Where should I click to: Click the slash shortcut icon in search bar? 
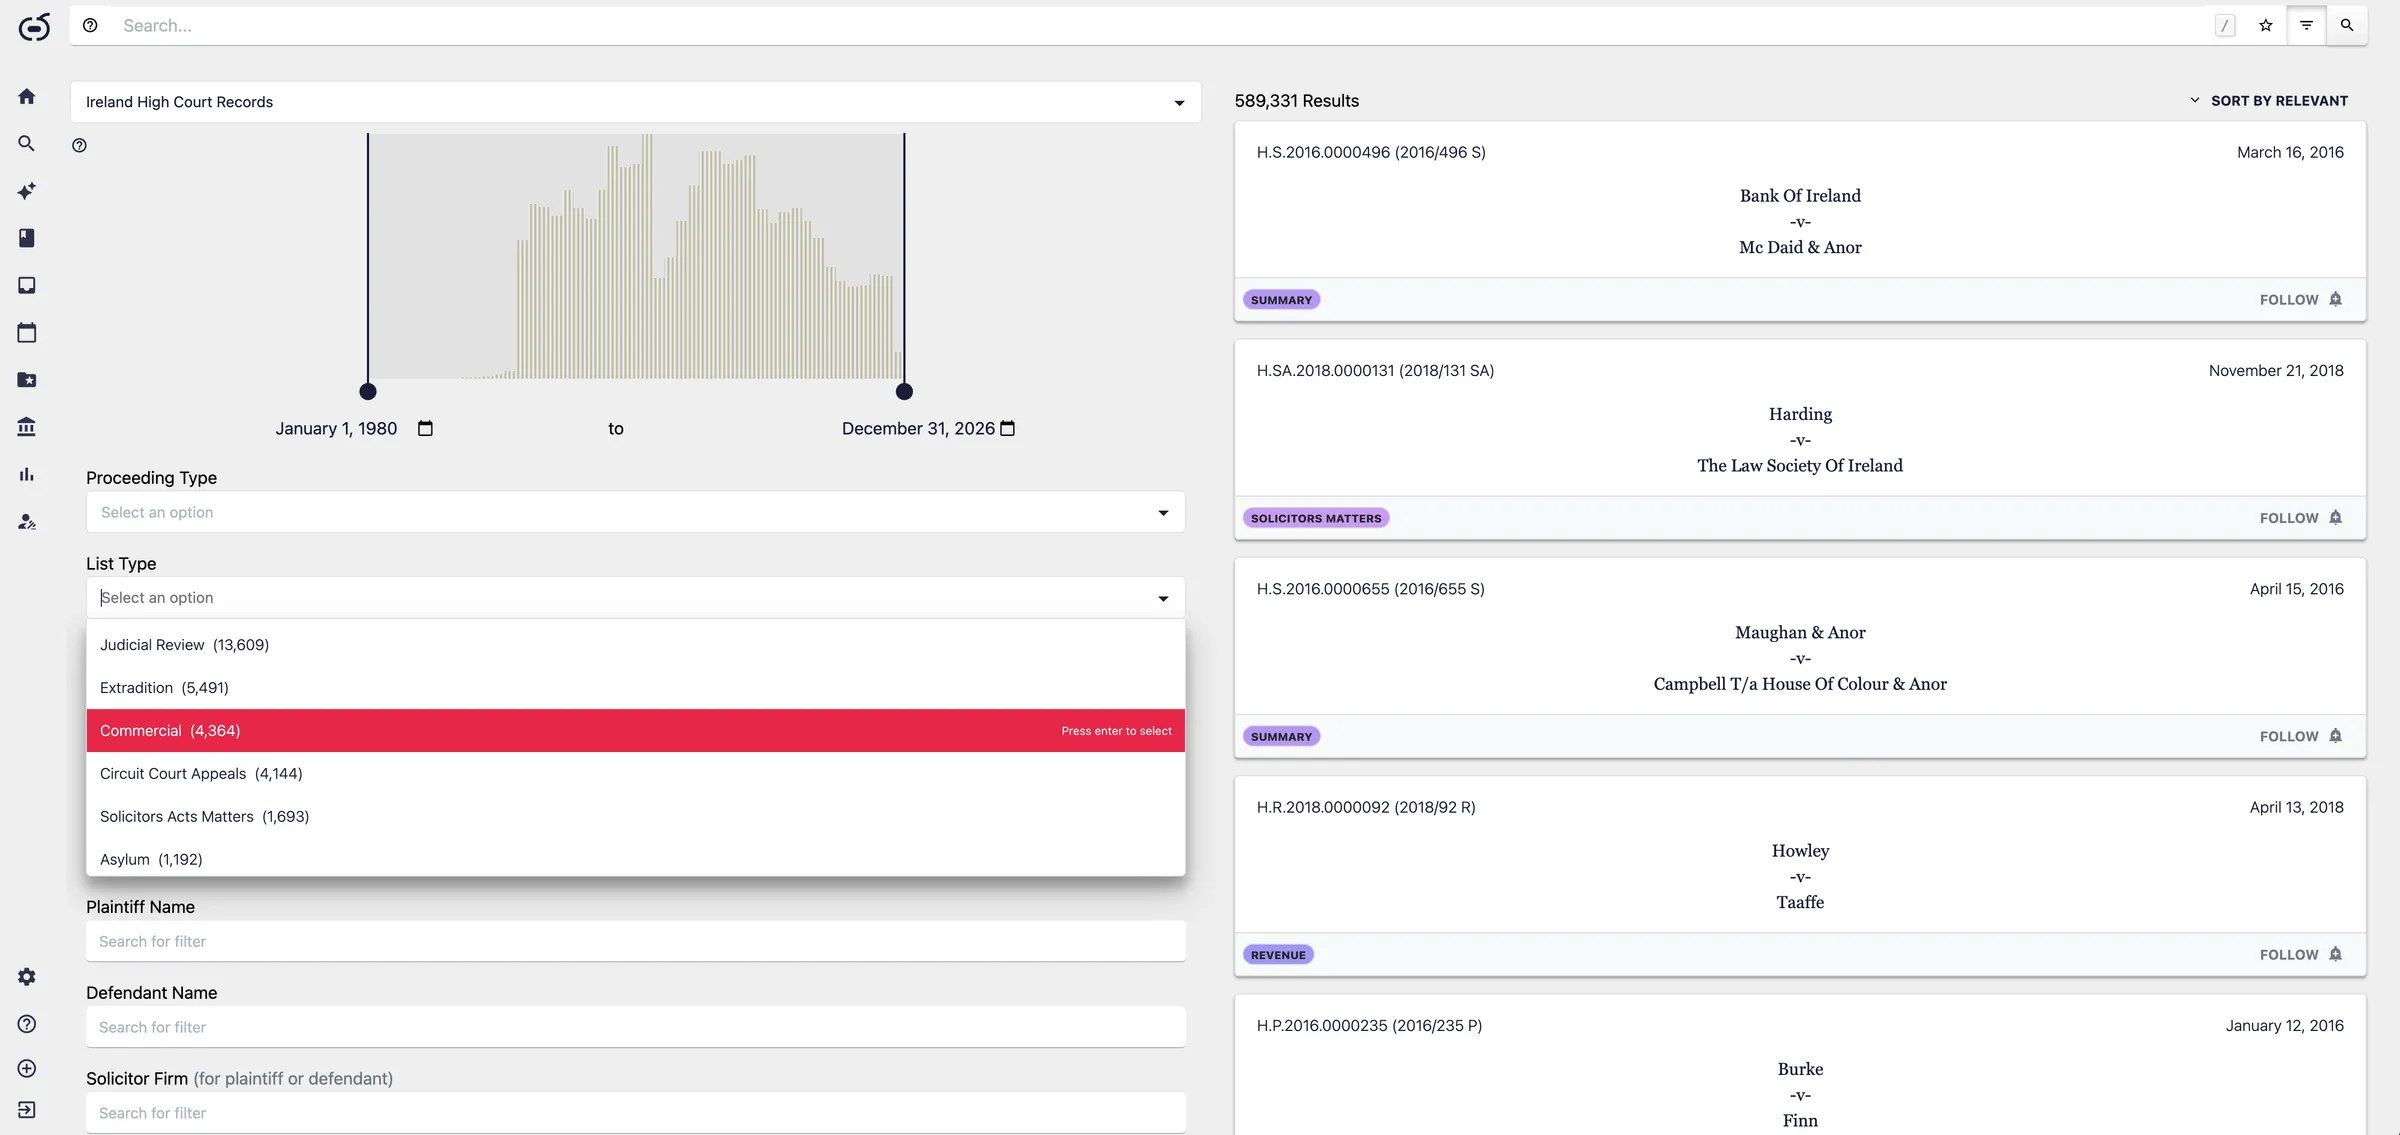(2225, 26)
